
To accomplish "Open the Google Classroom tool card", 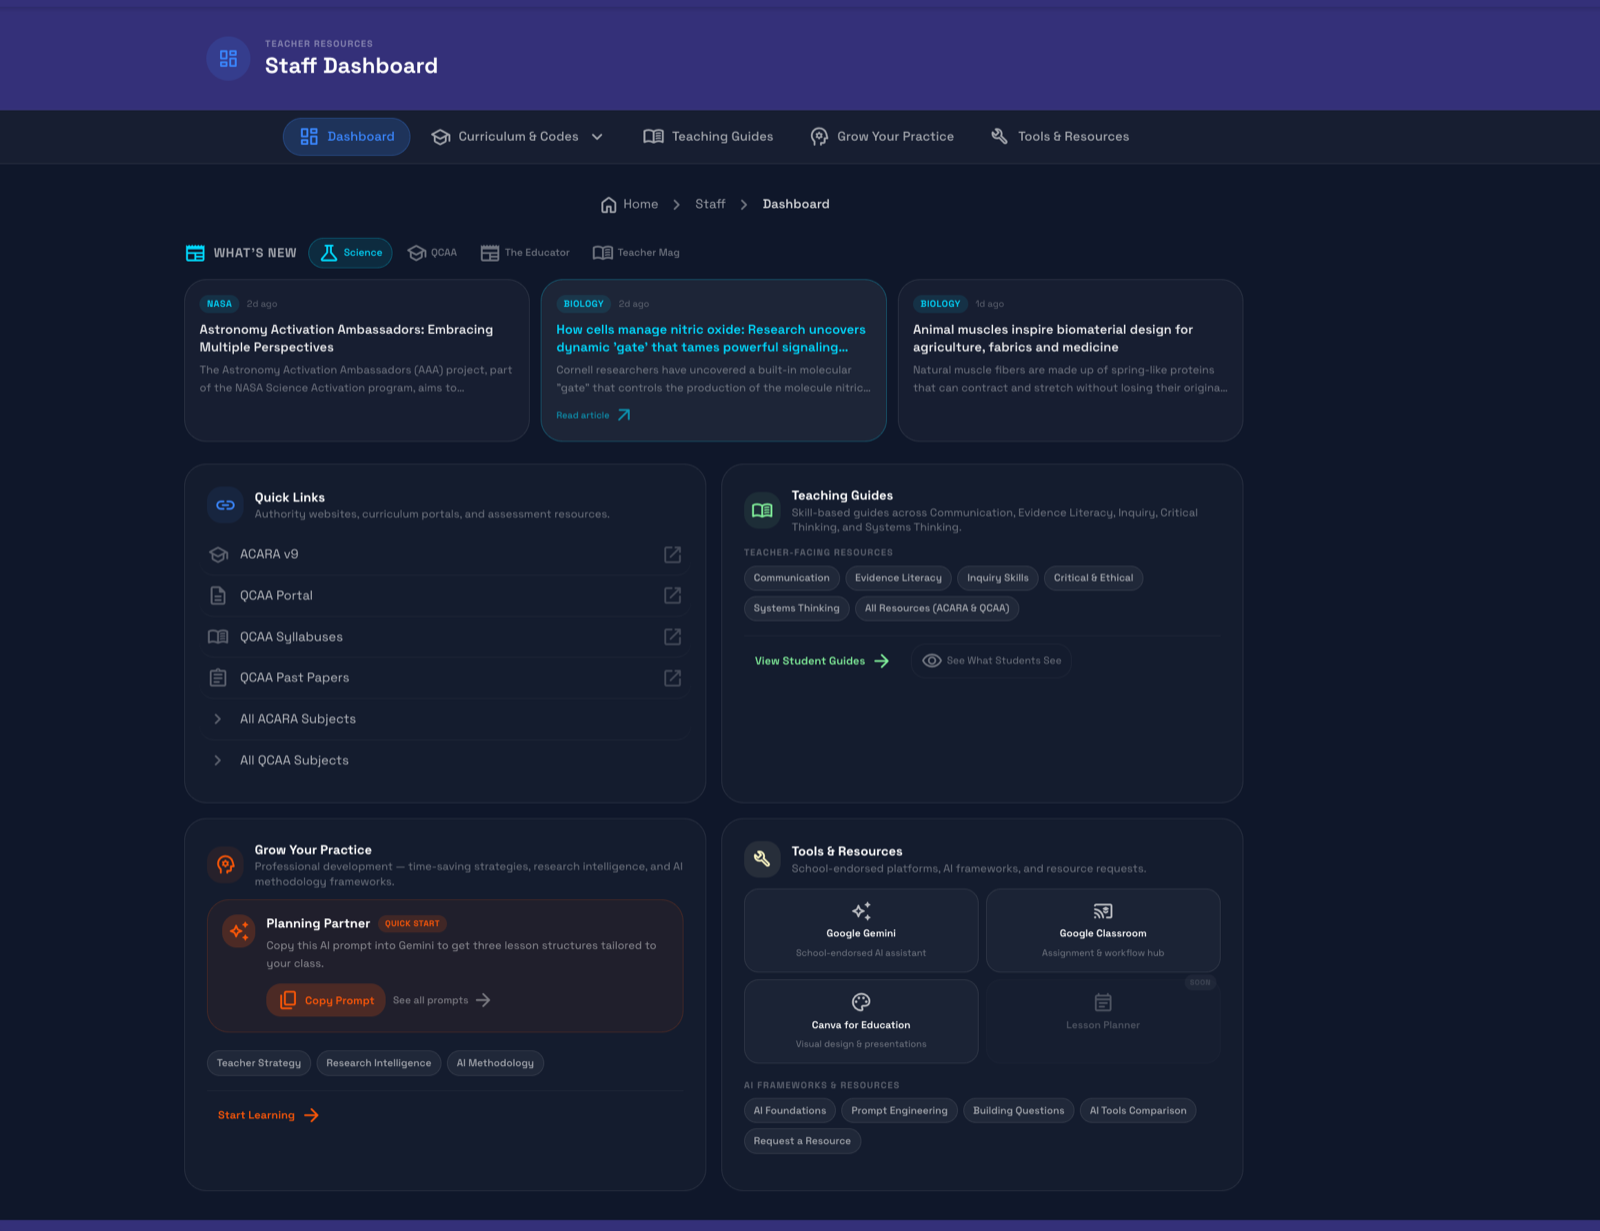I will [1103, 930].
